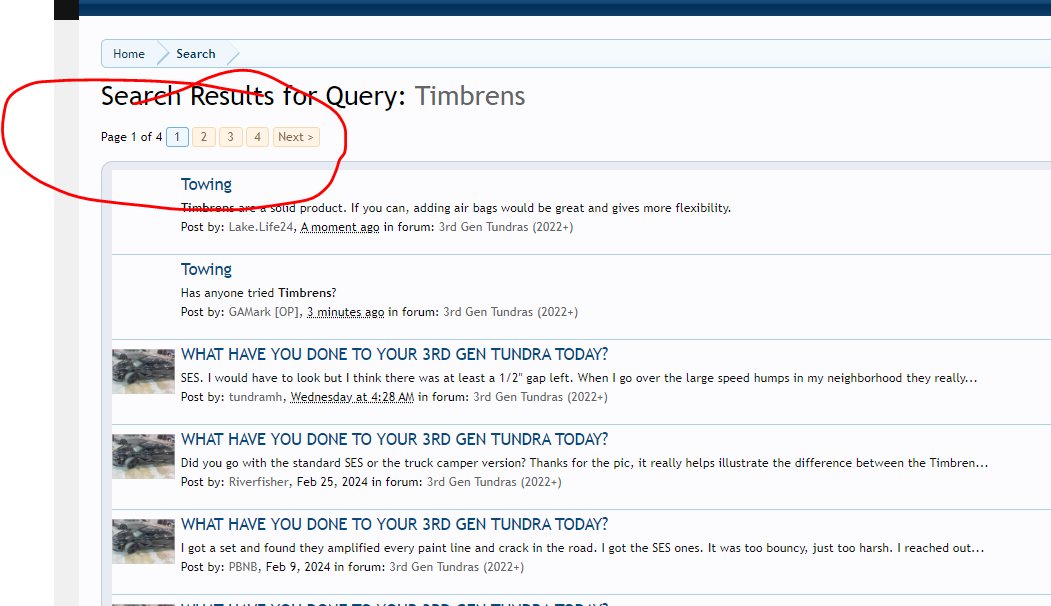Screen dimensions: 1051x606
Task: Open the Tundra thread result by tundramh
Action: 394,354
